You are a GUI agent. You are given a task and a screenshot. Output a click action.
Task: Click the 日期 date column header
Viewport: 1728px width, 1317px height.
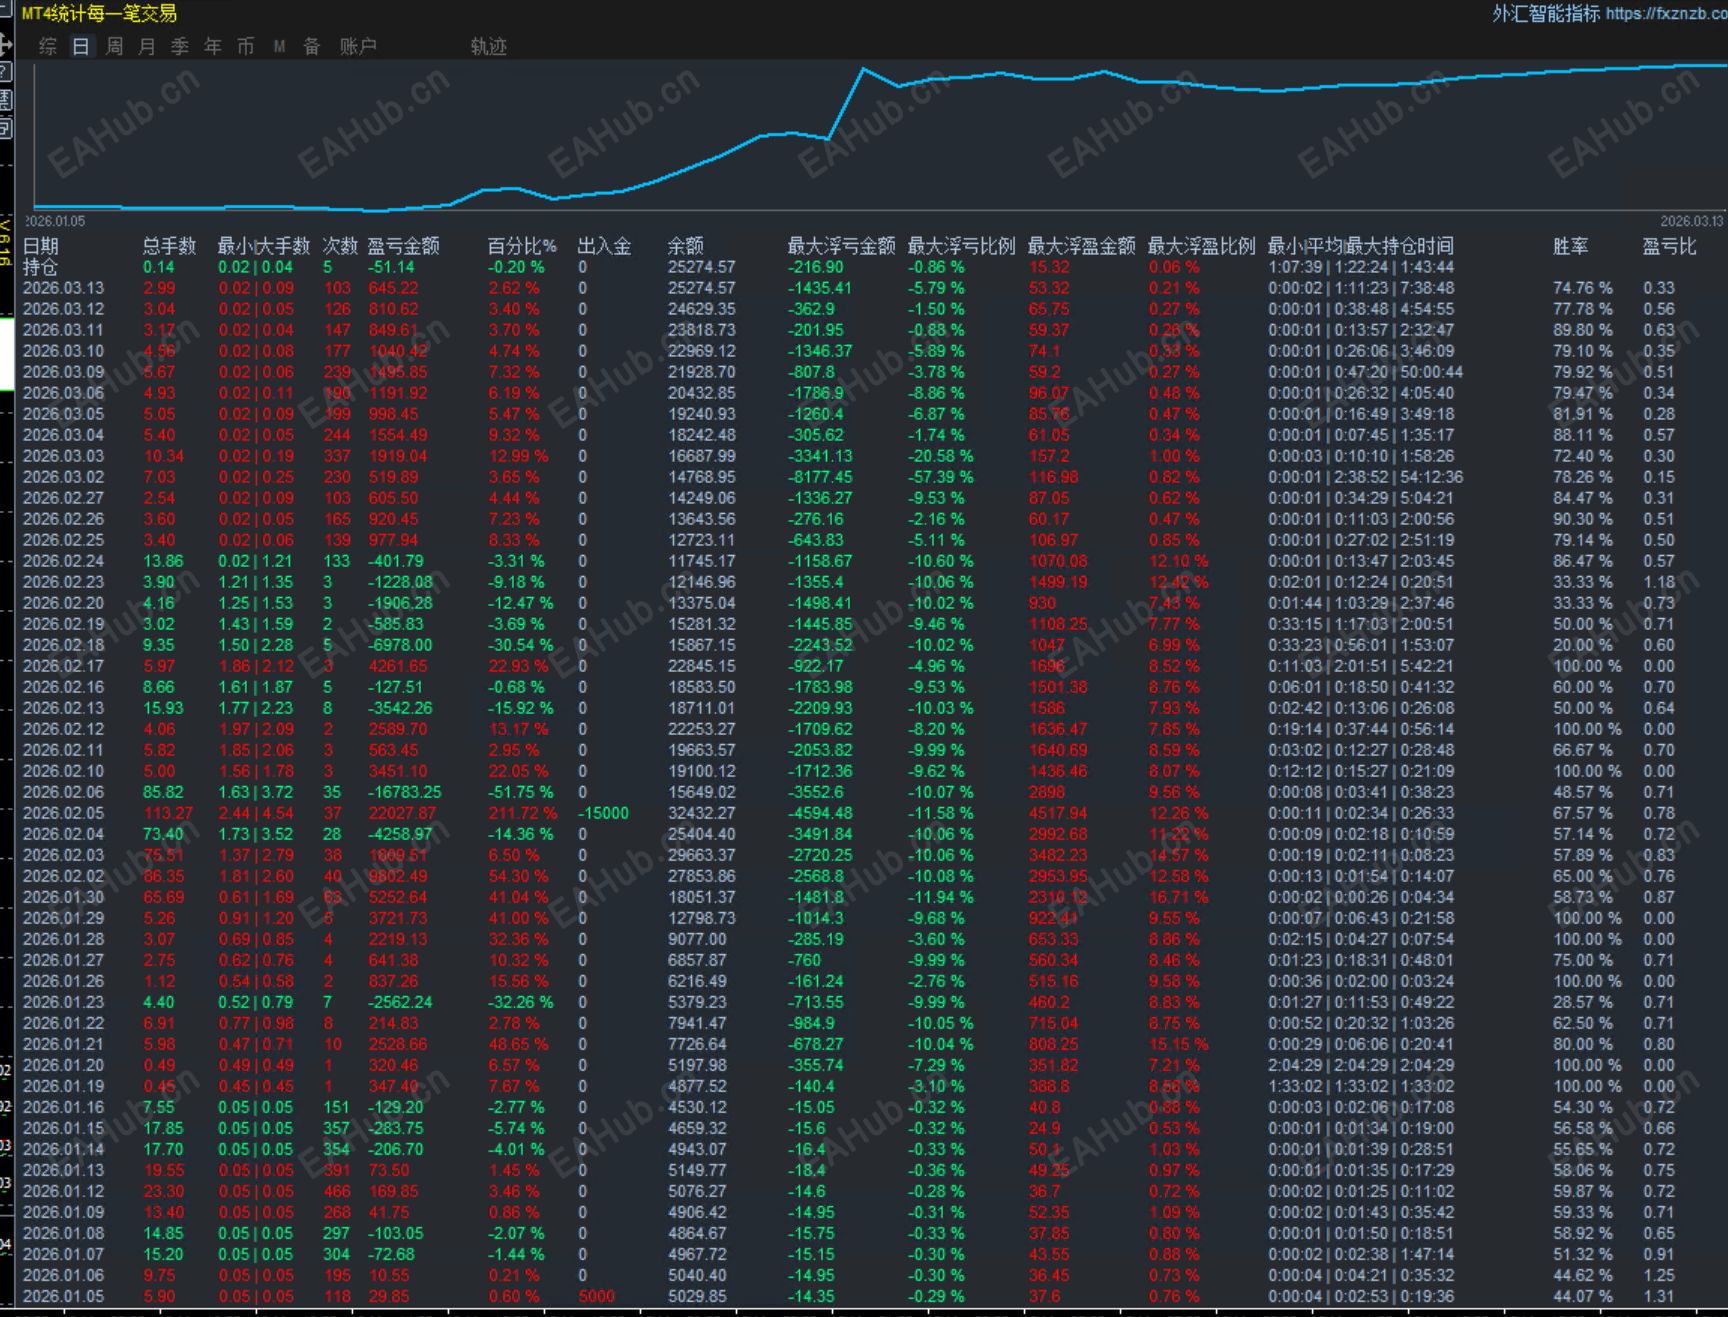coord(41,246)
